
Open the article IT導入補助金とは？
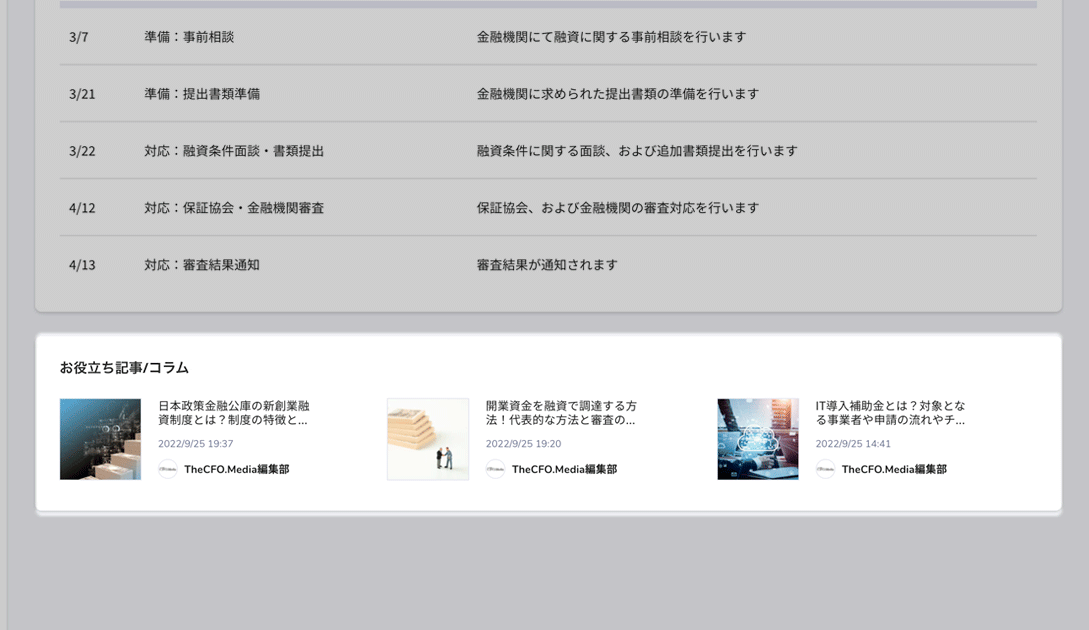890,413
